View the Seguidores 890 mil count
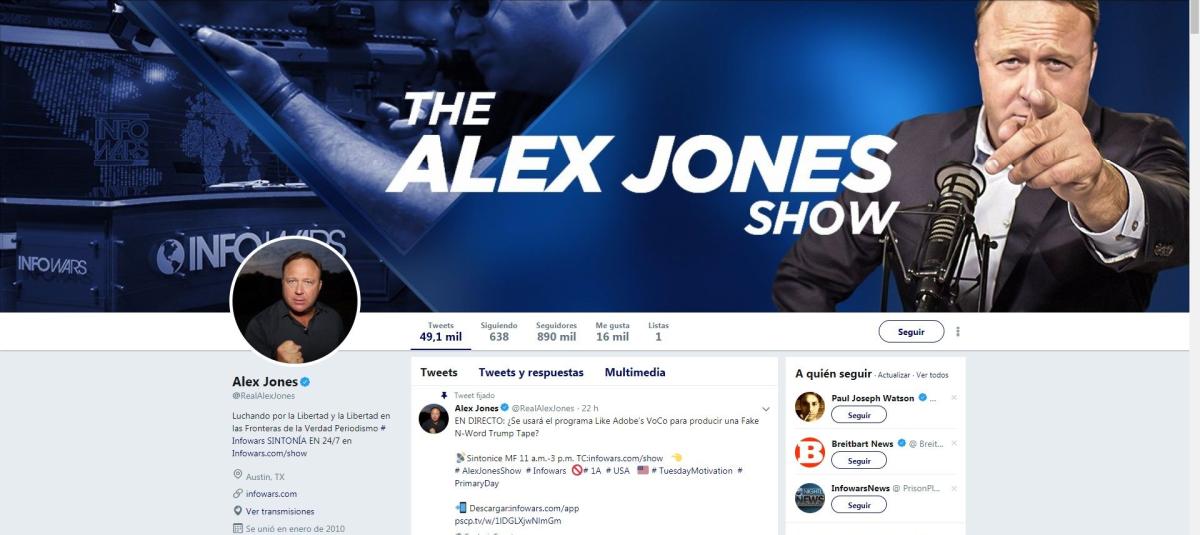 (x=556, y=332)
